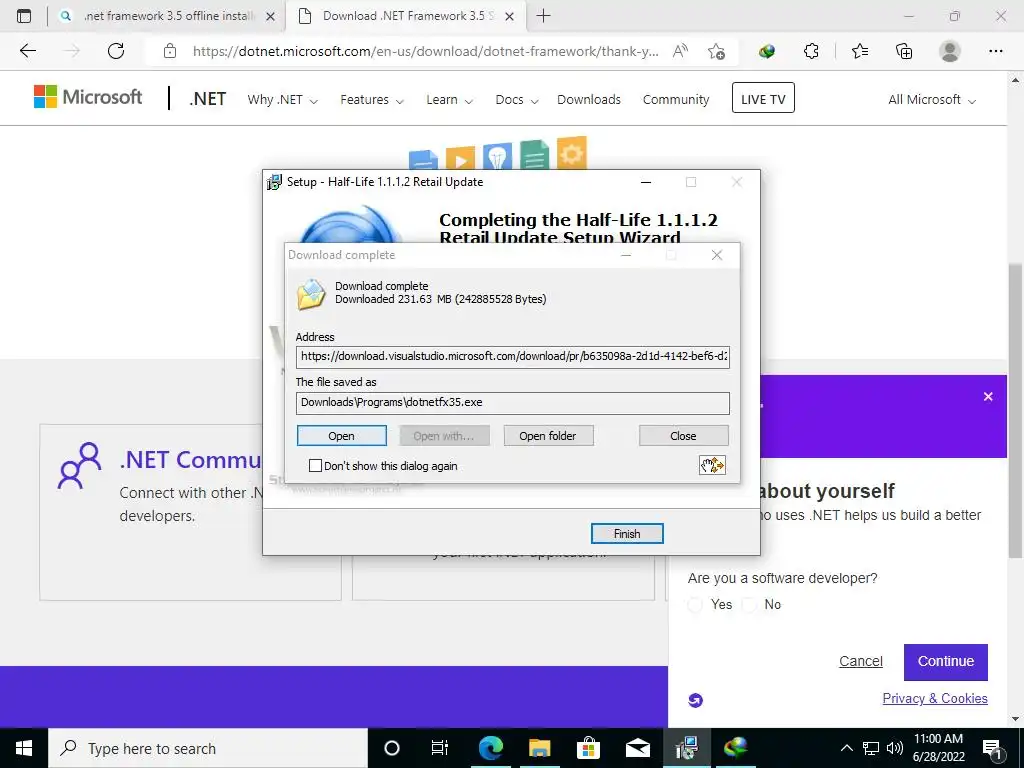
Task: Open Task View on the taskbar
Action: coord(440,748)
